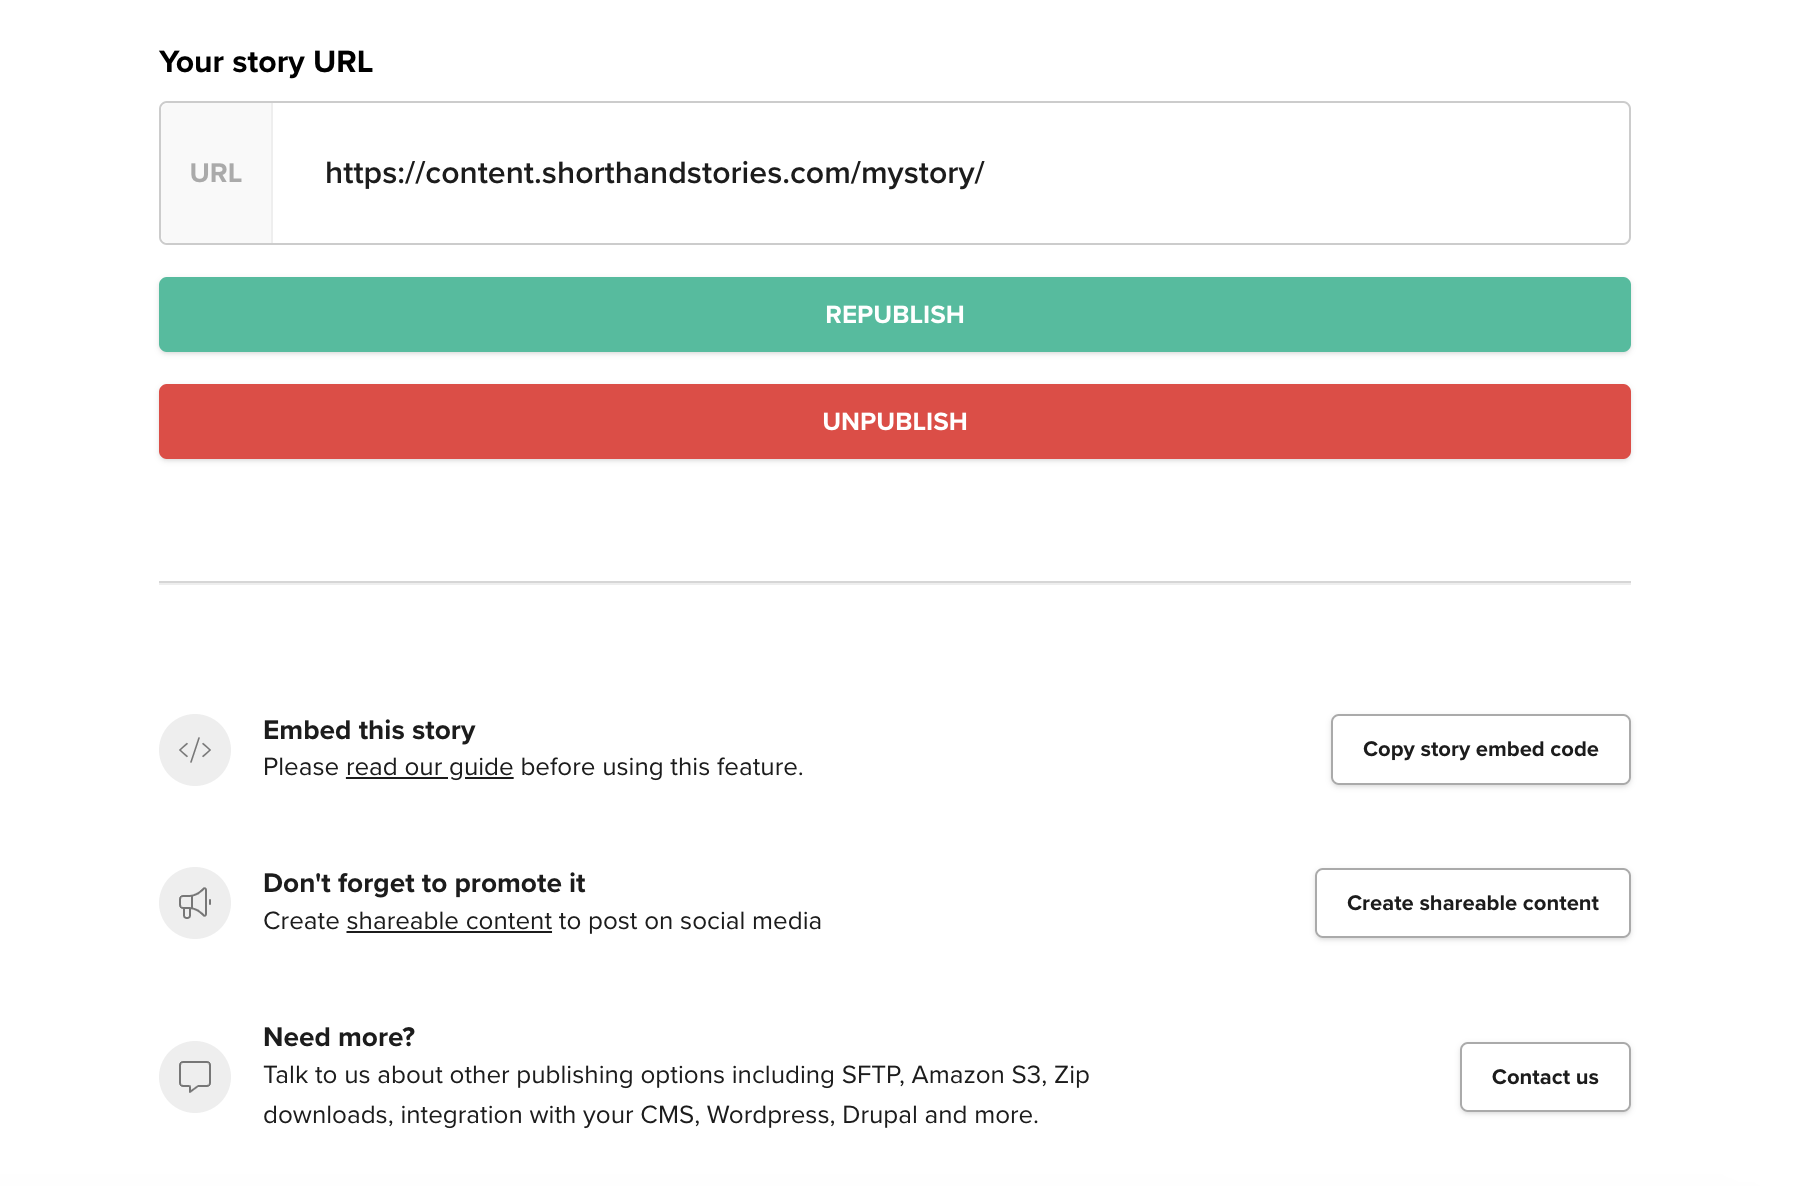
Task: Copy the story embed code
Action: tap(1480, 749)
